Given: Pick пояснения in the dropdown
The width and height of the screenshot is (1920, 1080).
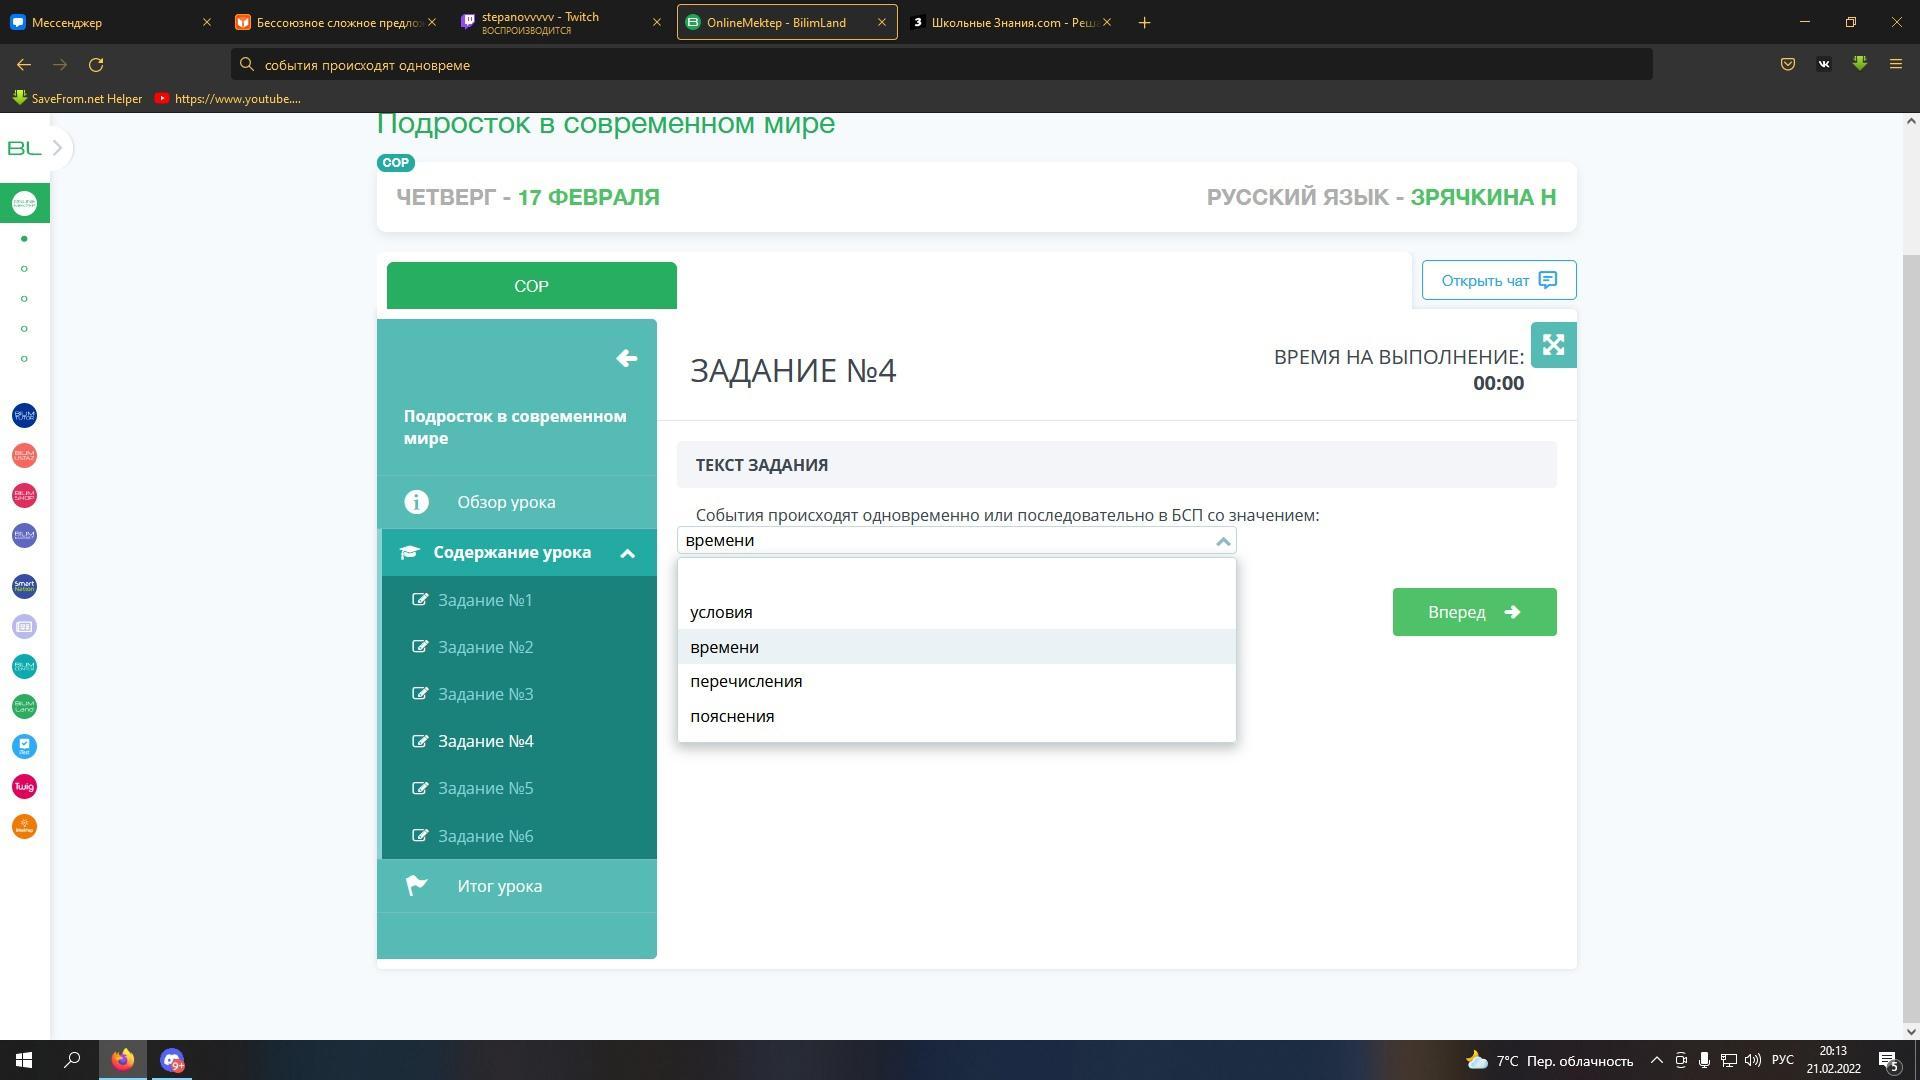Looking at the screenshot, I should (x=732, y=716).
